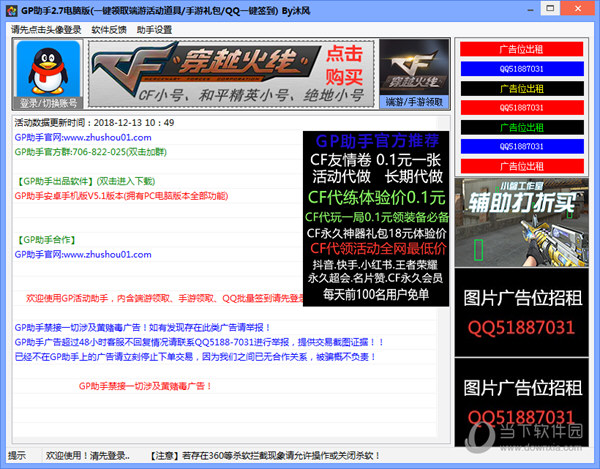Open the 助手设置 menu
This screenshot has width=600, height=469.
pos(154,29)
